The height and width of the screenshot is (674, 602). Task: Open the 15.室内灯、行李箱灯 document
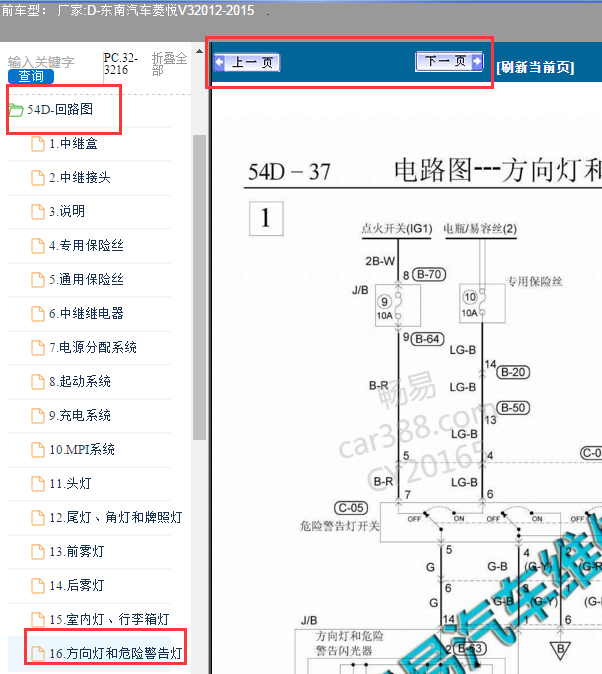pos(109,619)
